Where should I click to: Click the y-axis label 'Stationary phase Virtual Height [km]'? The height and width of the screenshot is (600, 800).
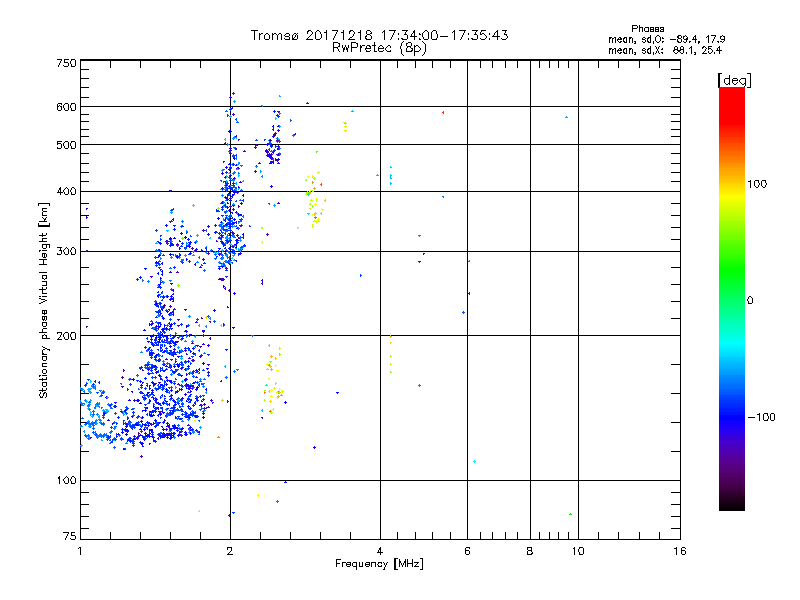44,301
